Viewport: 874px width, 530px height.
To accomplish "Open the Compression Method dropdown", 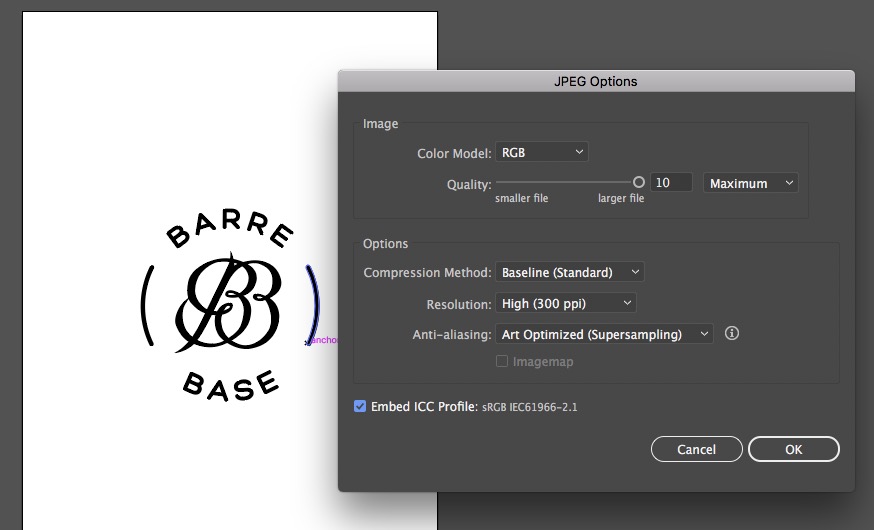I will coord(570,272).
